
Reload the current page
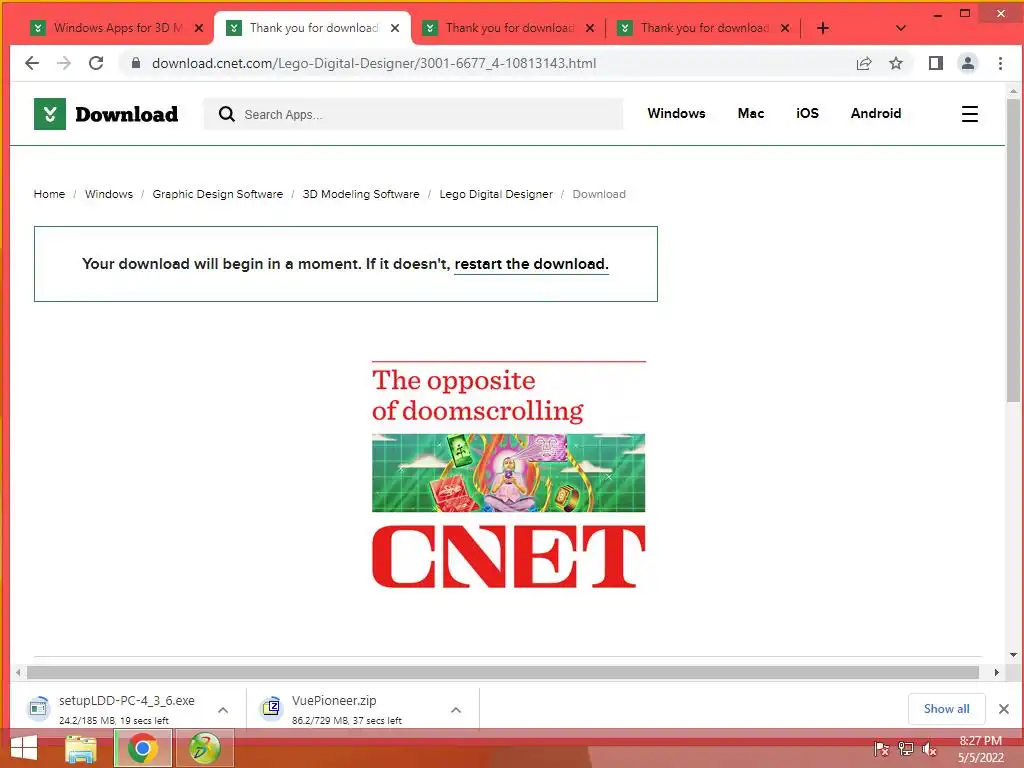pos(96,63)
